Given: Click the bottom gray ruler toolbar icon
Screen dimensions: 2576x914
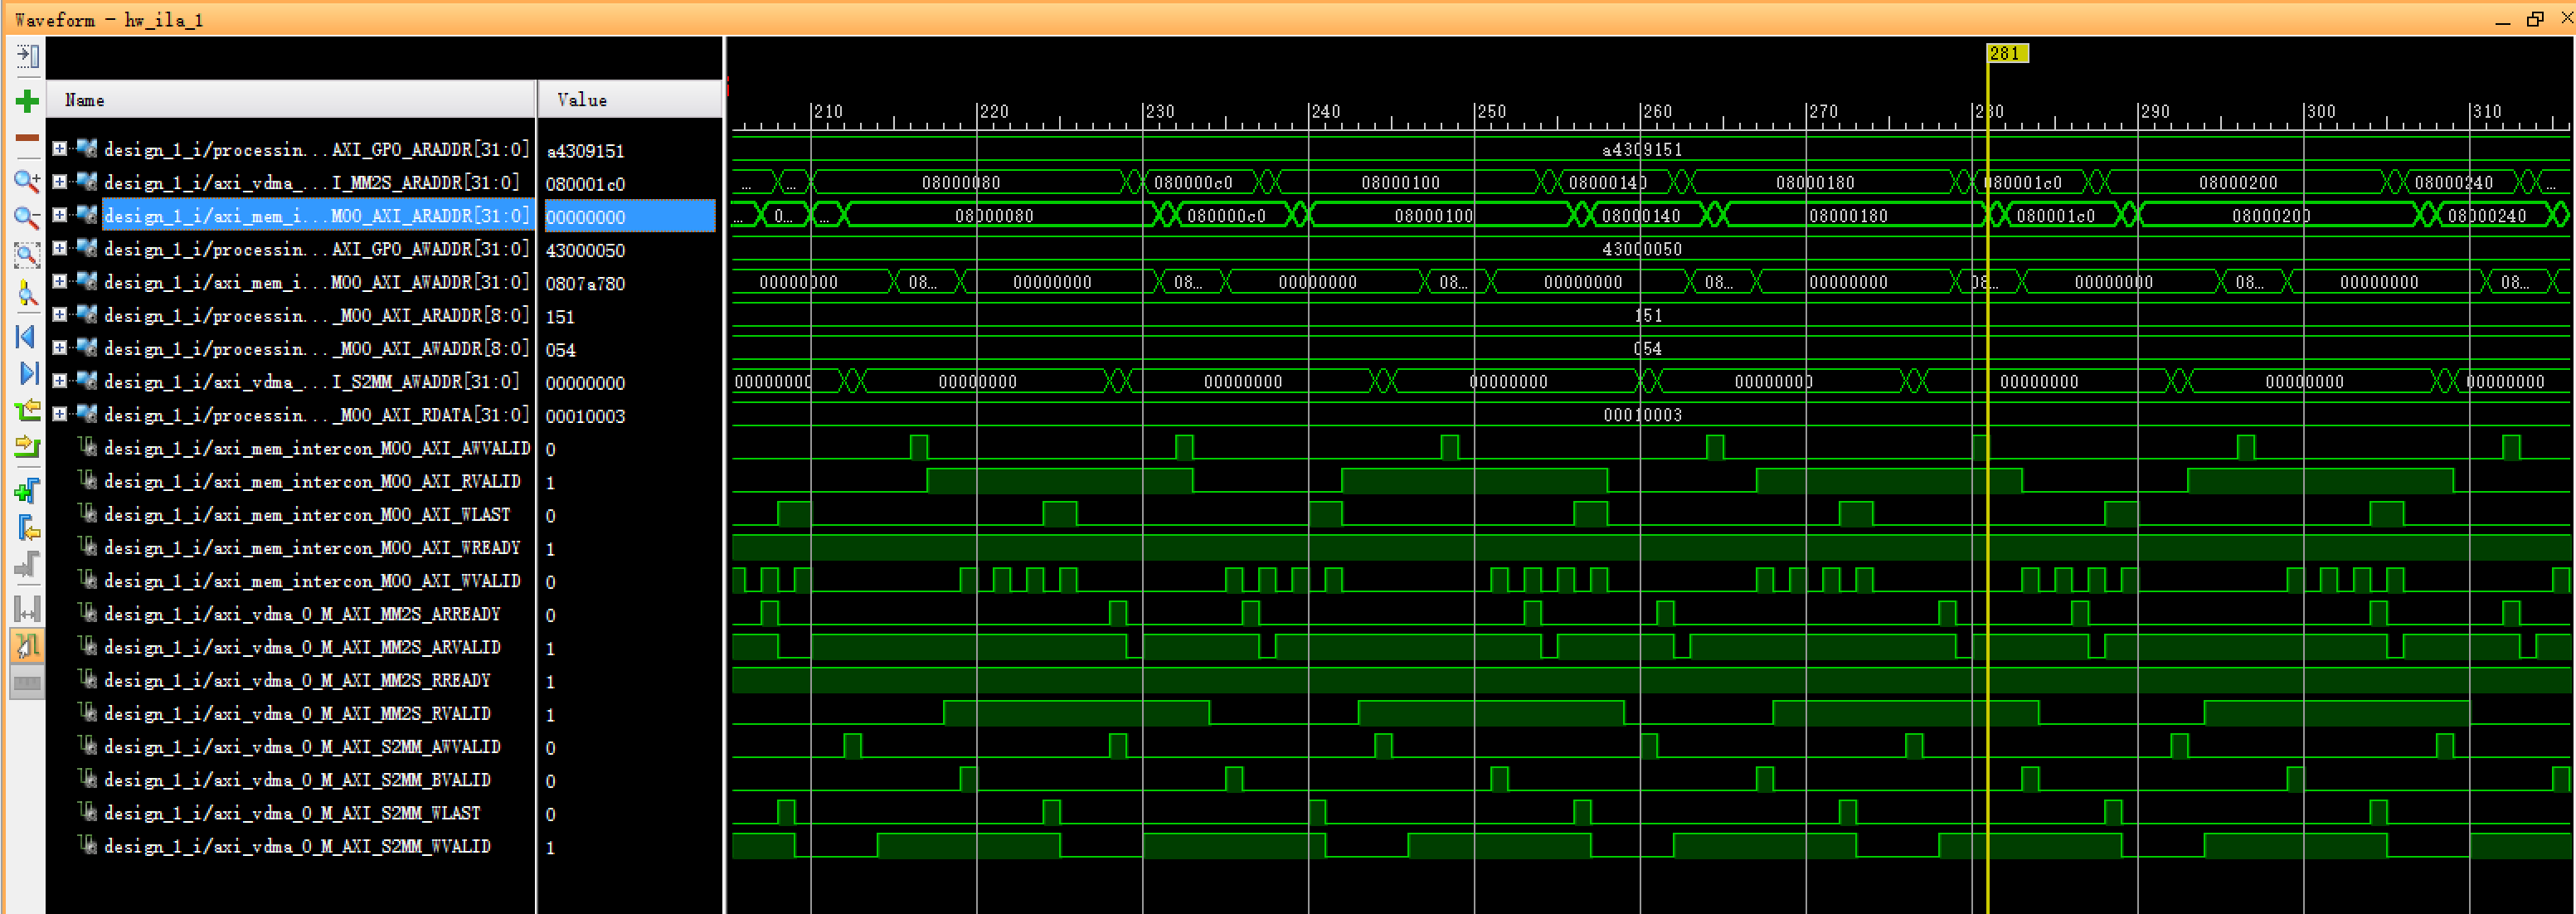Looking at the screenshot, I should (27, 683).
